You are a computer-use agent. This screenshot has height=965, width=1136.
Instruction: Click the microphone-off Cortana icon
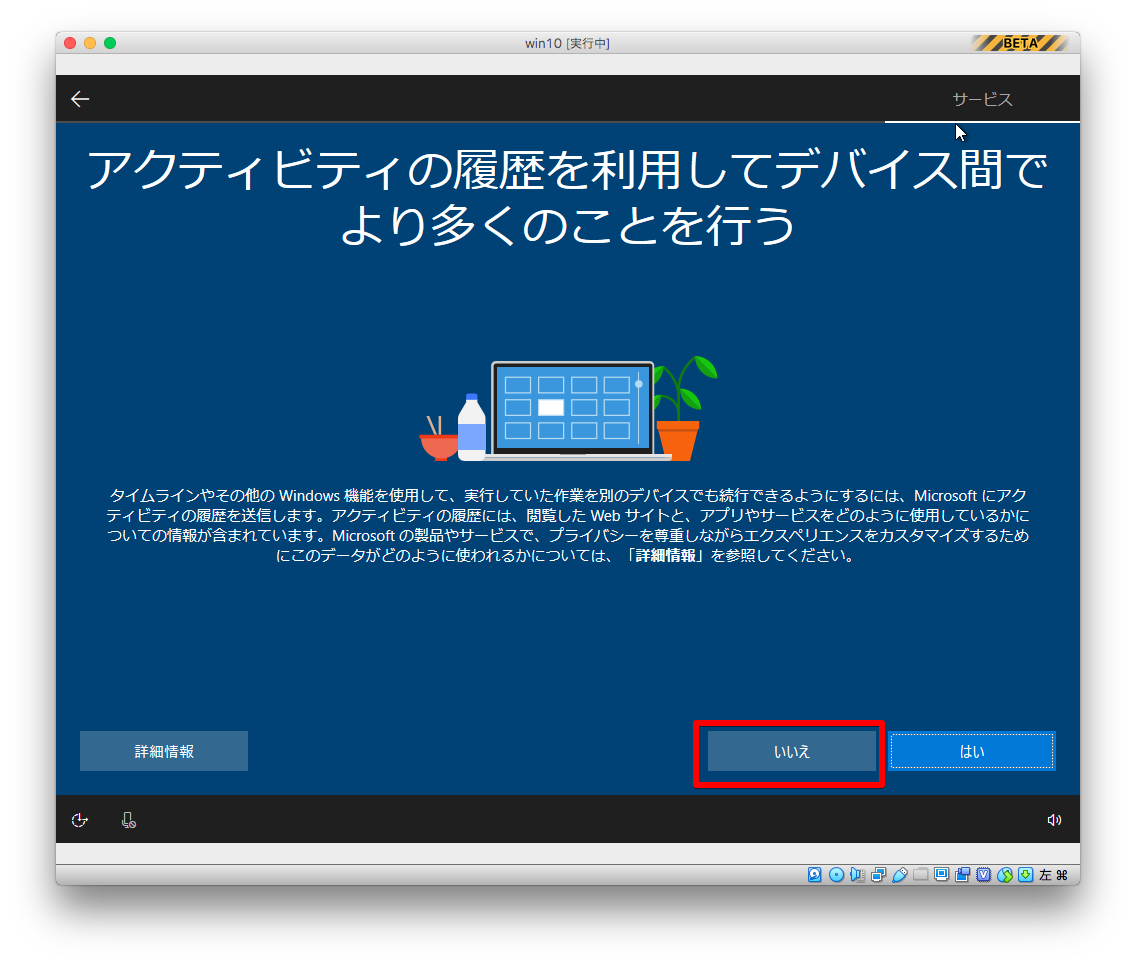click(128, 820)
